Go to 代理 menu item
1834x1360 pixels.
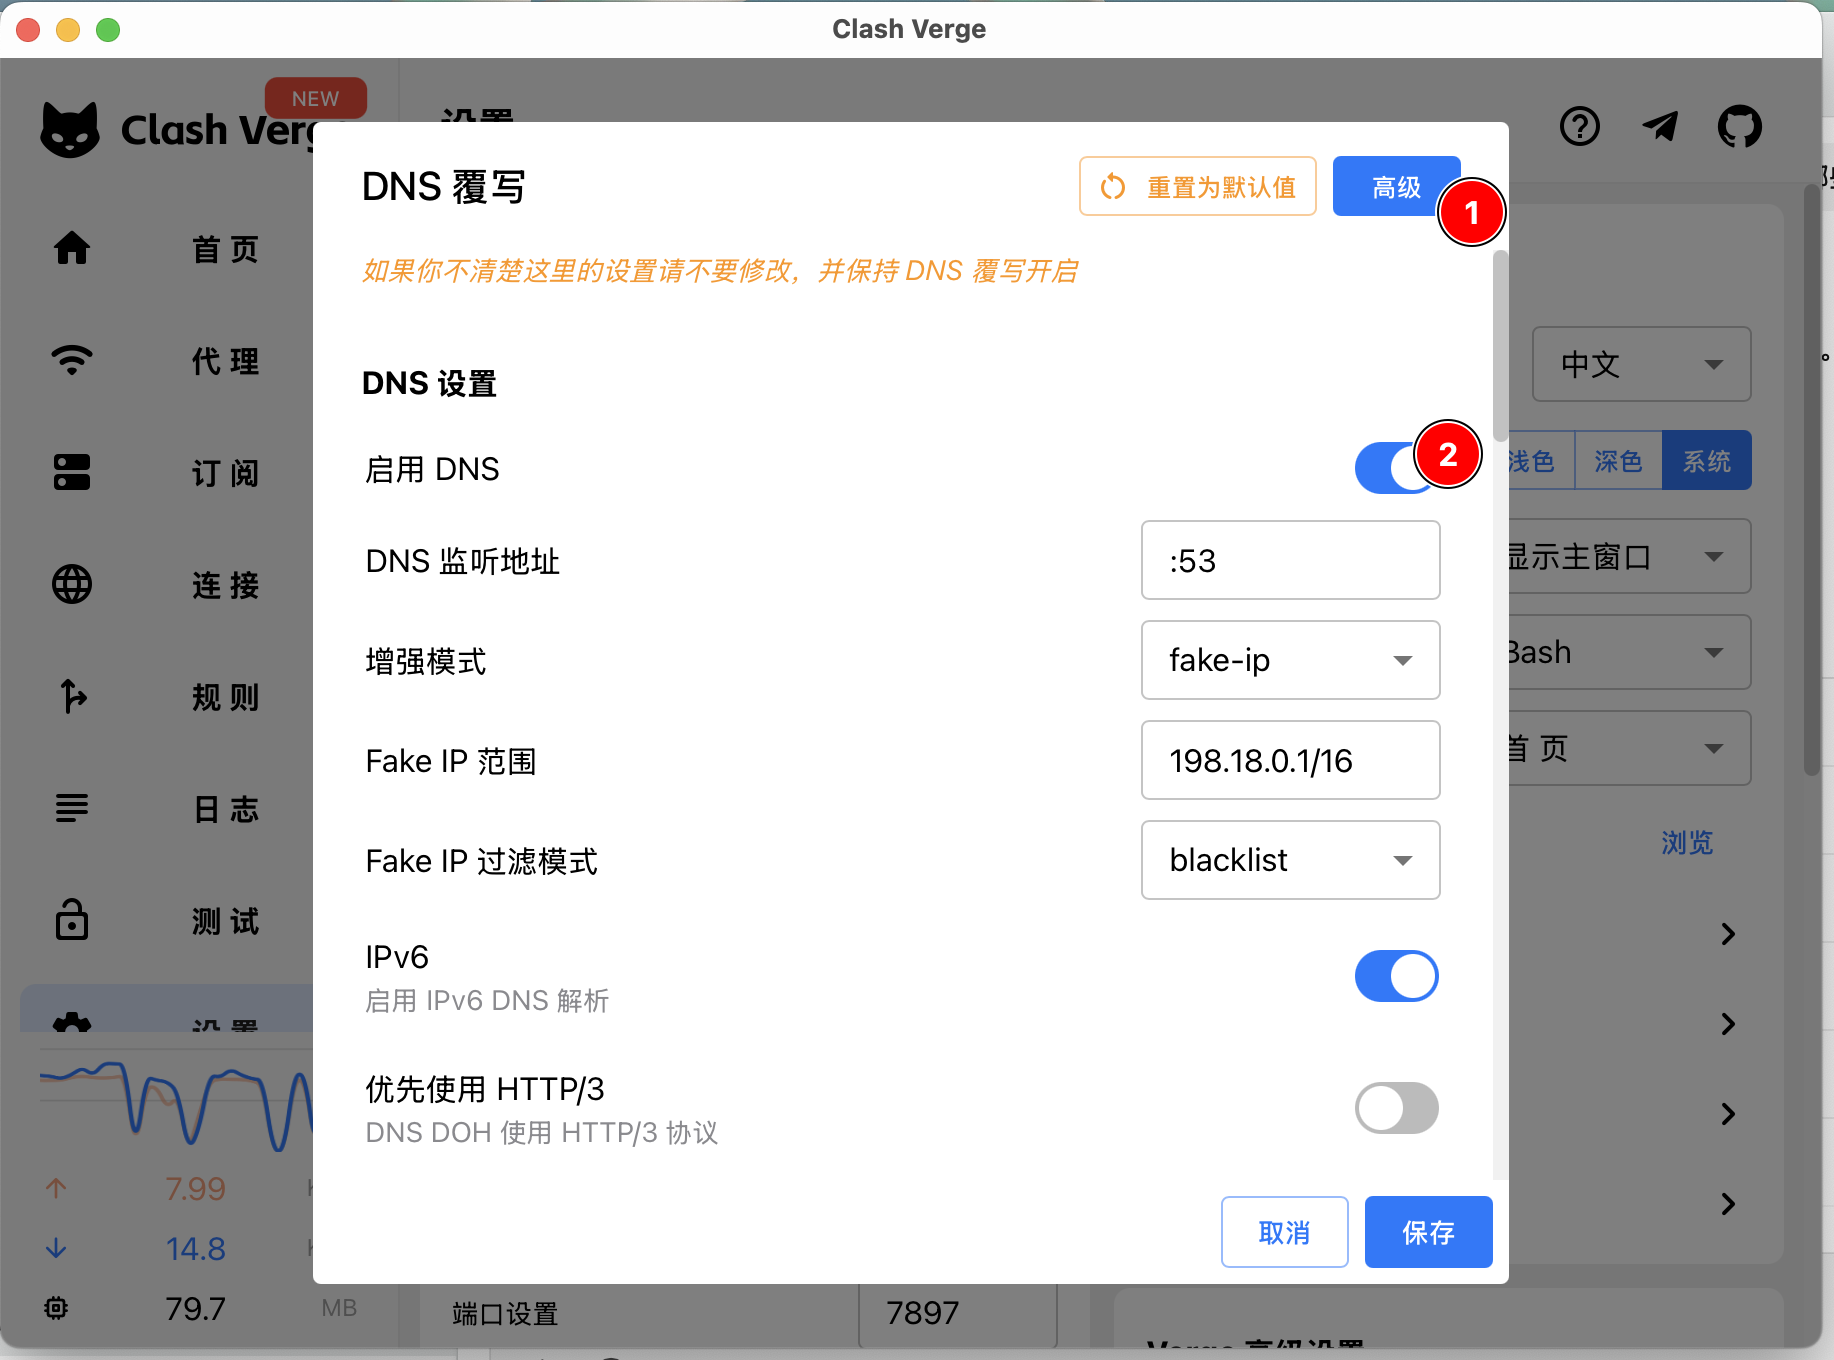(226, 361)
